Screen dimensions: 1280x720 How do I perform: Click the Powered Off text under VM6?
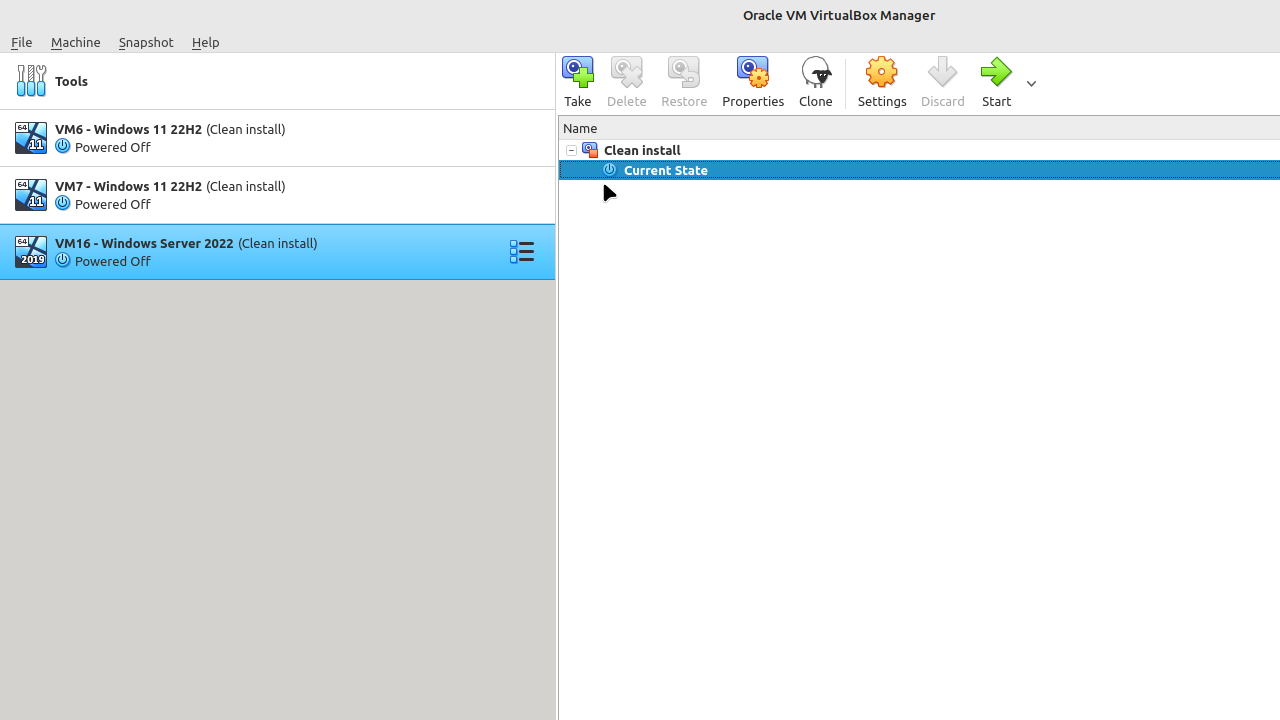[x=113, y=147]
